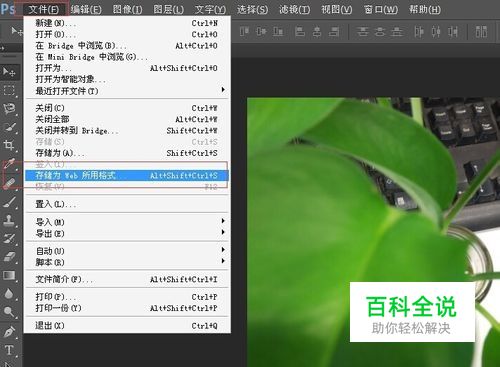Expand the 导出(E) submenu
Image resolution: width=500 pixels, height=367 pixels.
[128, 233]
